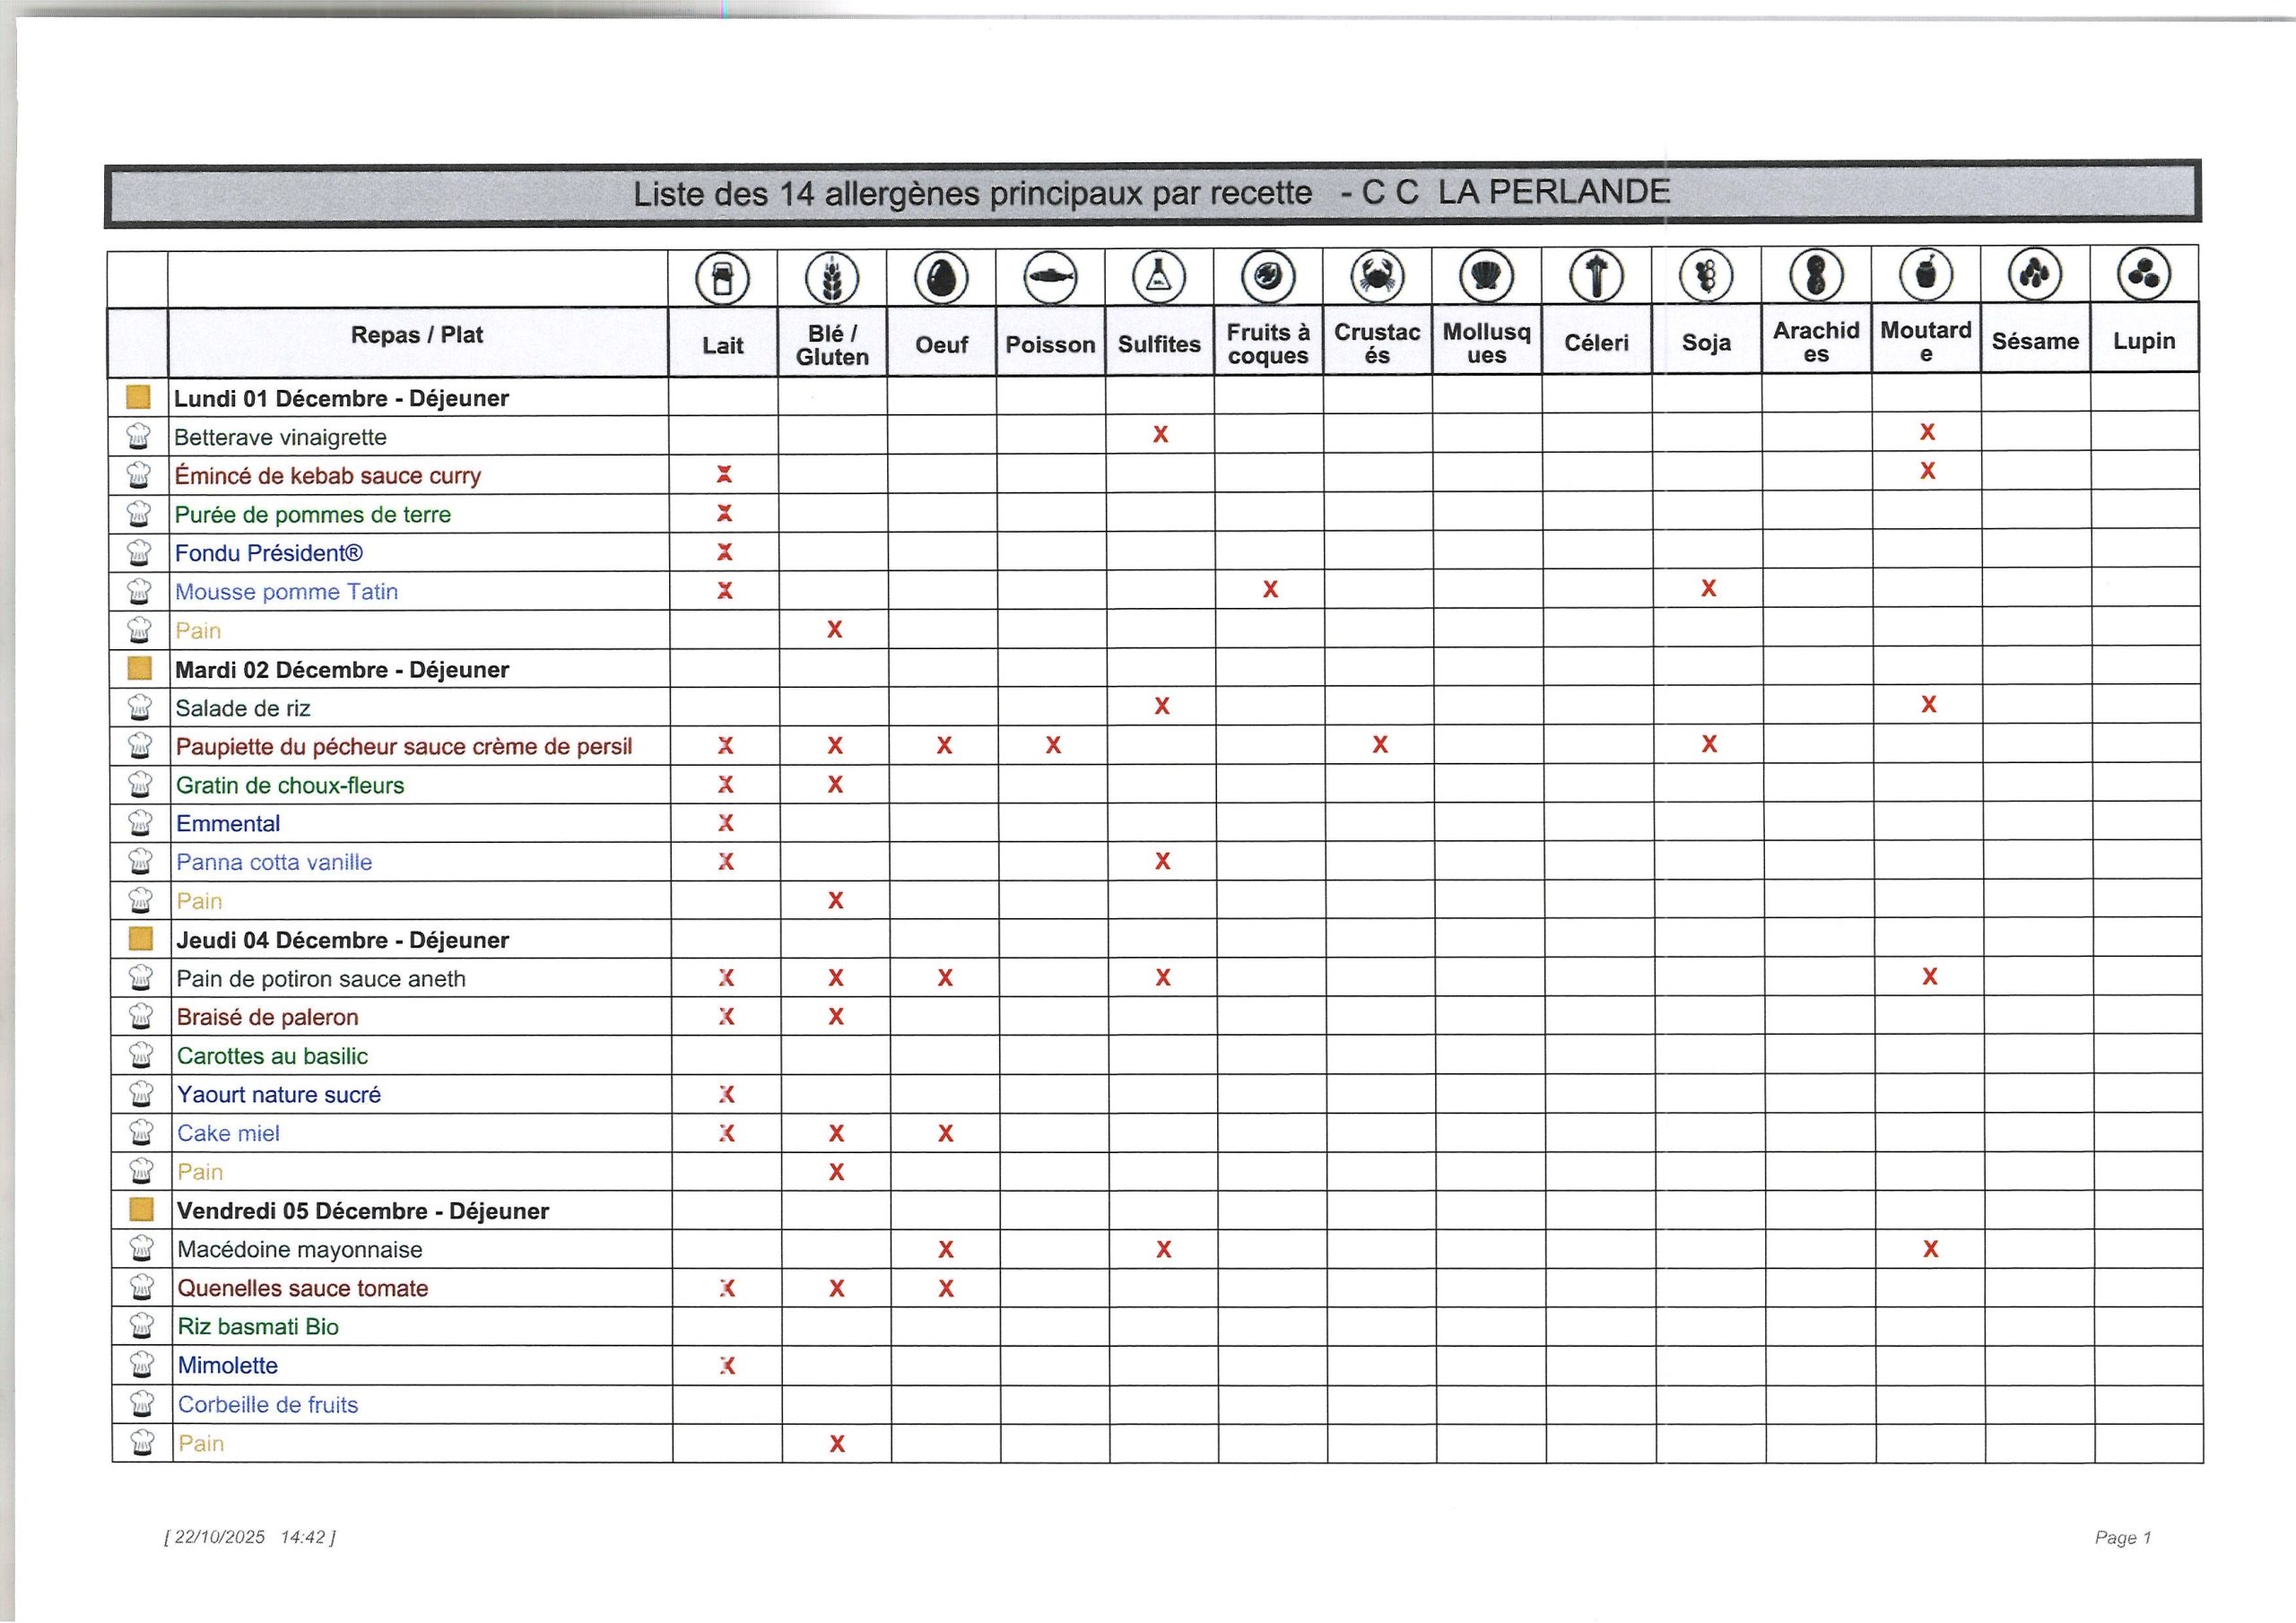Screen dimensions: 2296x1623
Task: Click the chef hat beside Betterave vinaigrette
Action: click(139, 437)
